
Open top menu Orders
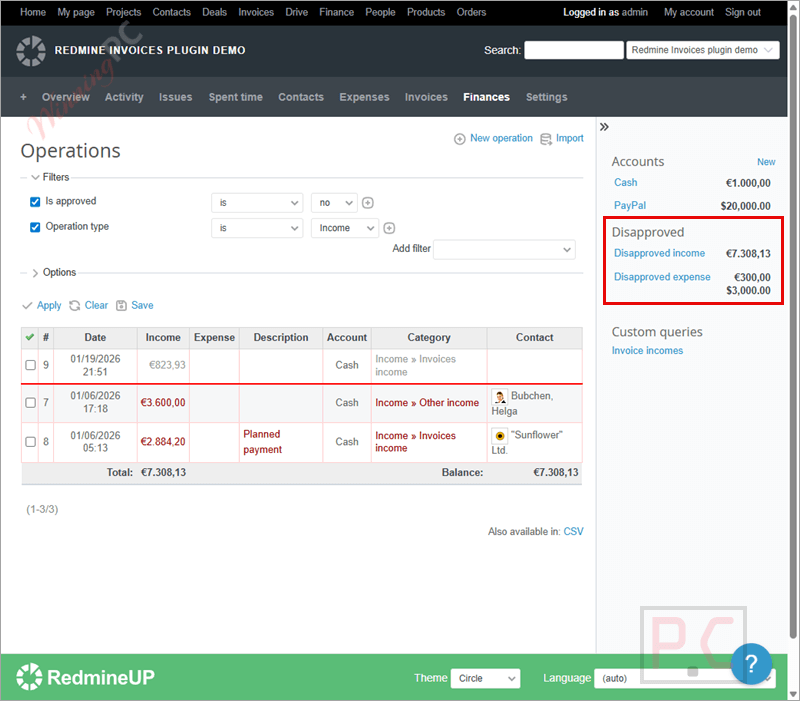(471, 12)
